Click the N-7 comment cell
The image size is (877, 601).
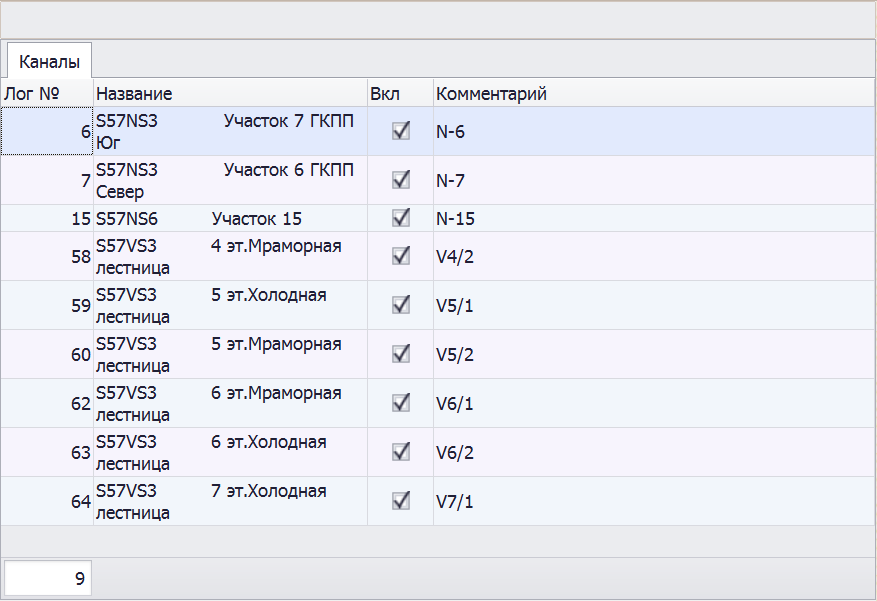[650, 181]
